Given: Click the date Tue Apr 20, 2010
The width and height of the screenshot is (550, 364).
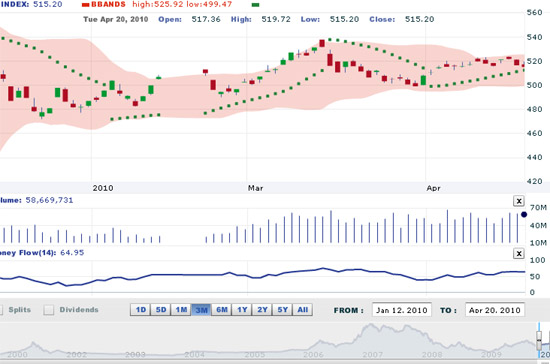Looking at the screenshot, I should 116,19.
